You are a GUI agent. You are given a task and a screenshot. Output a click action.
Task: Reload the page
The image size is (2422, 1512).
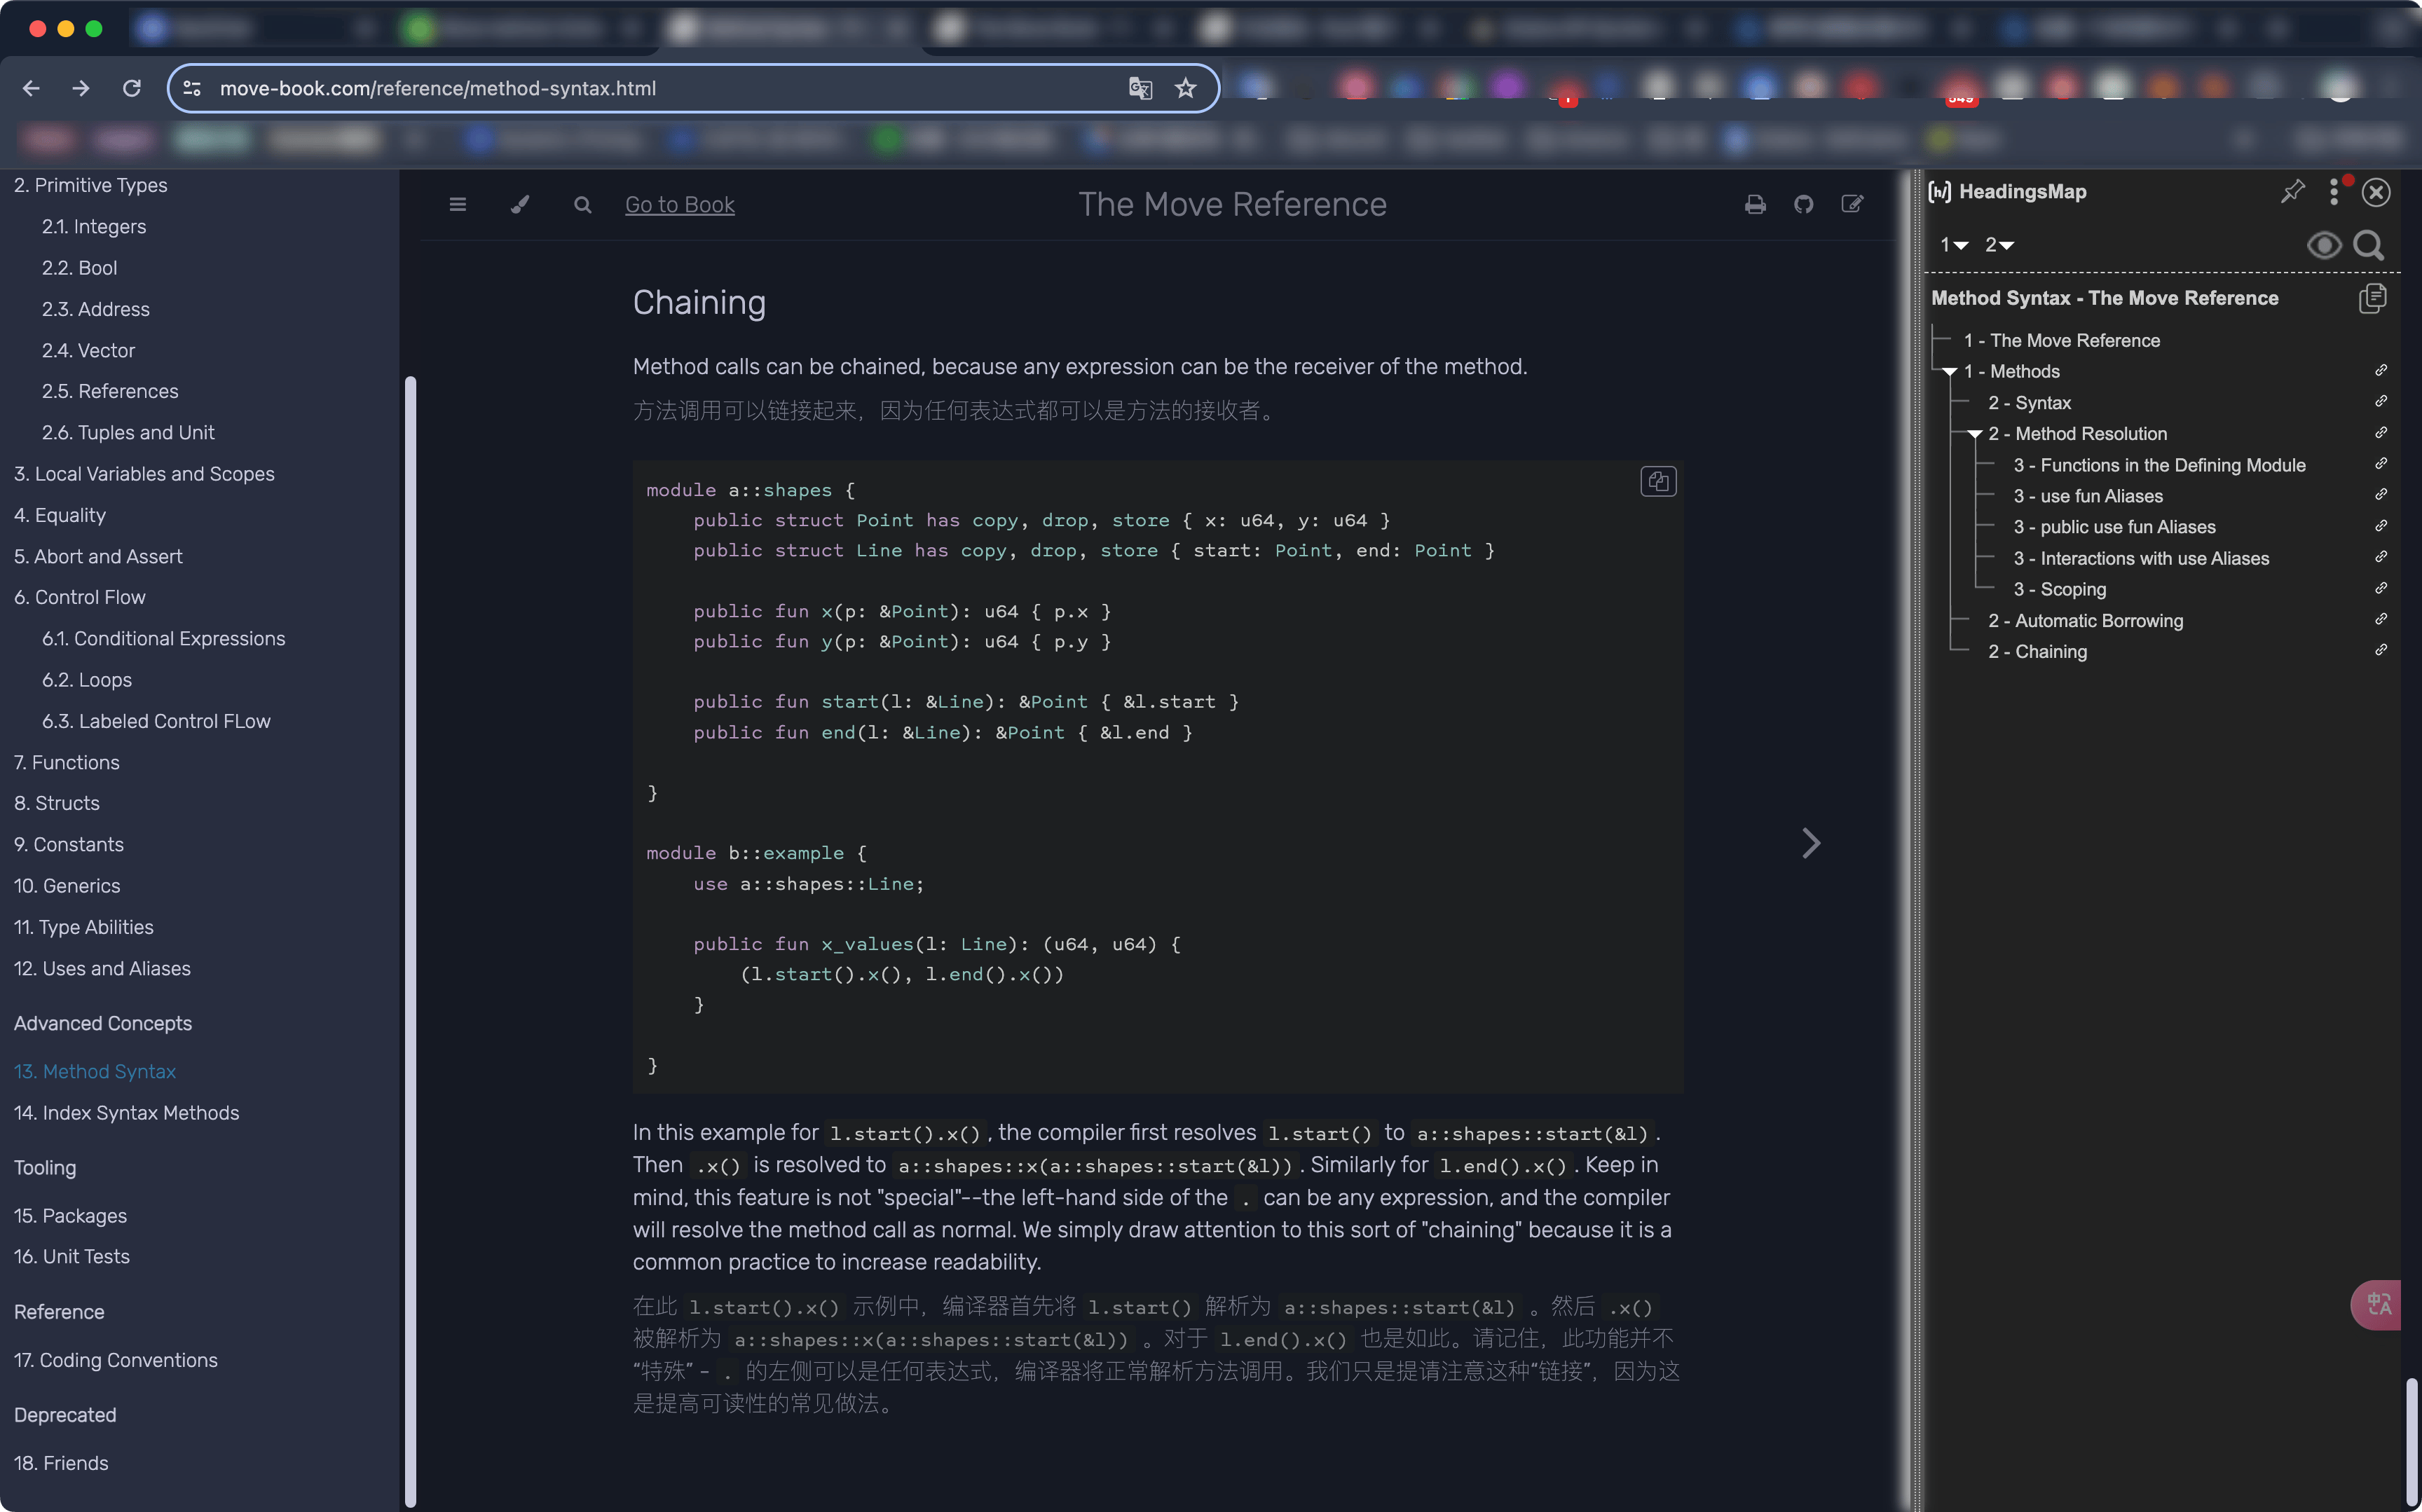pyautogui.click(x=131, y=88)
